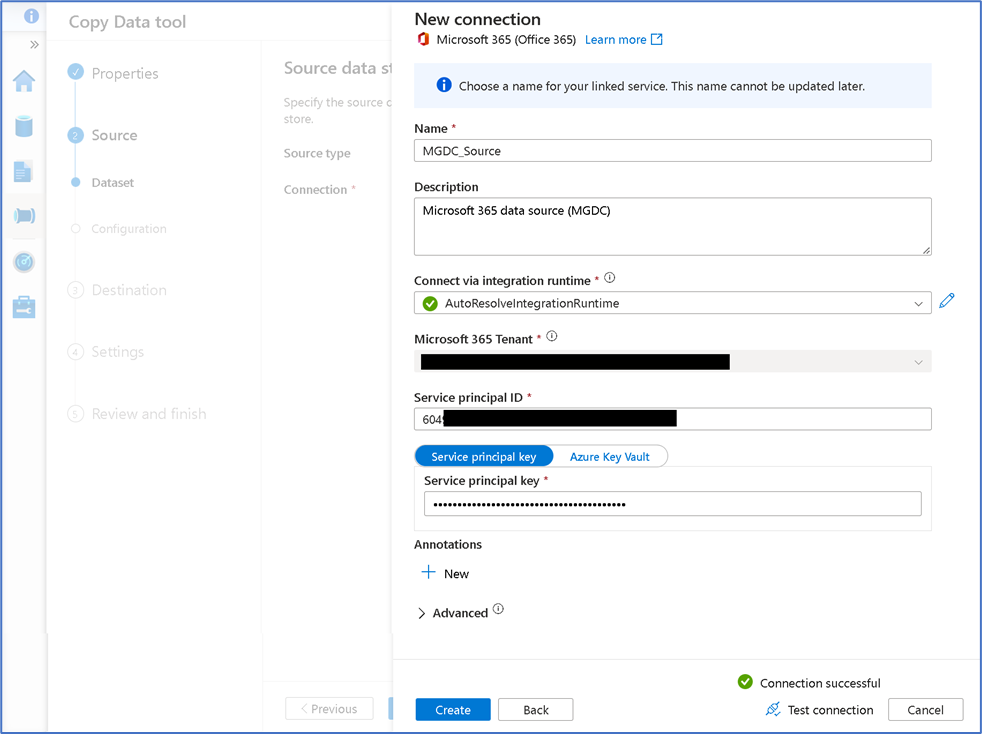Open the Monitor gauge icon in sidebar
This screenshot has height=734, width=982.
click(24, 262)
